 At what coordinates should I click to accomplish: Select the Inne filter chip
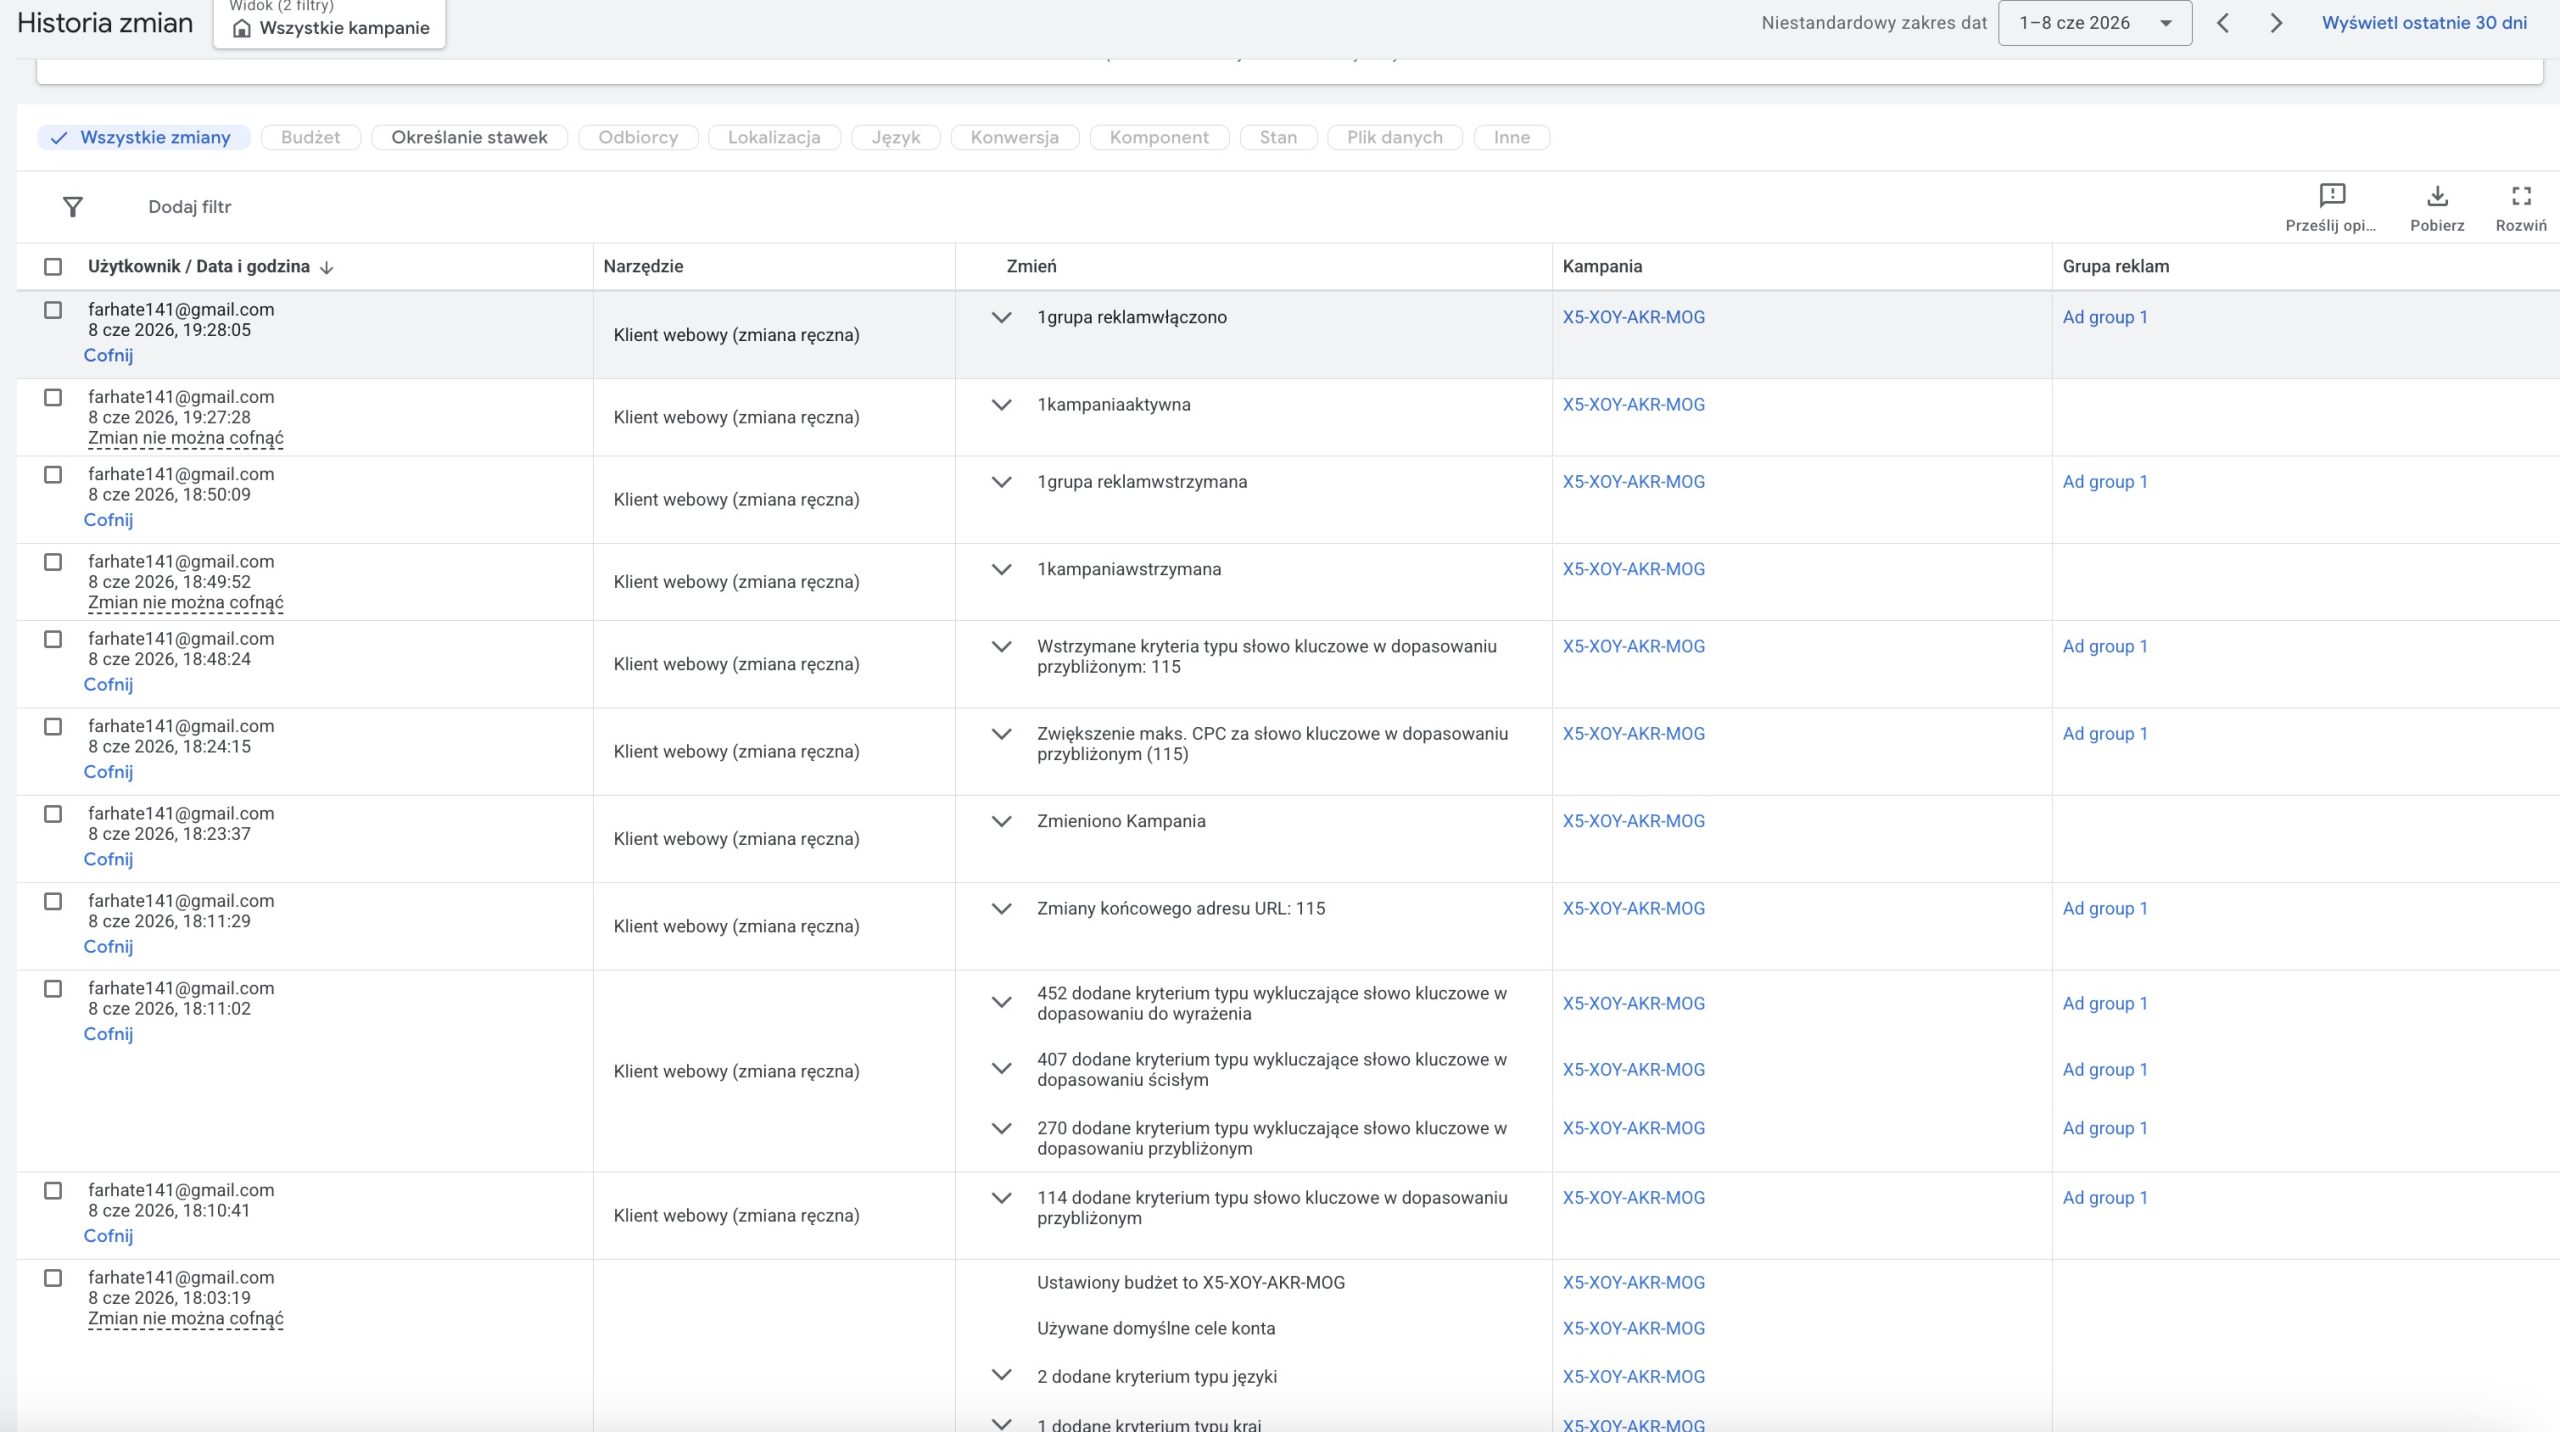pyautogui.click(x=1512, y=137)
